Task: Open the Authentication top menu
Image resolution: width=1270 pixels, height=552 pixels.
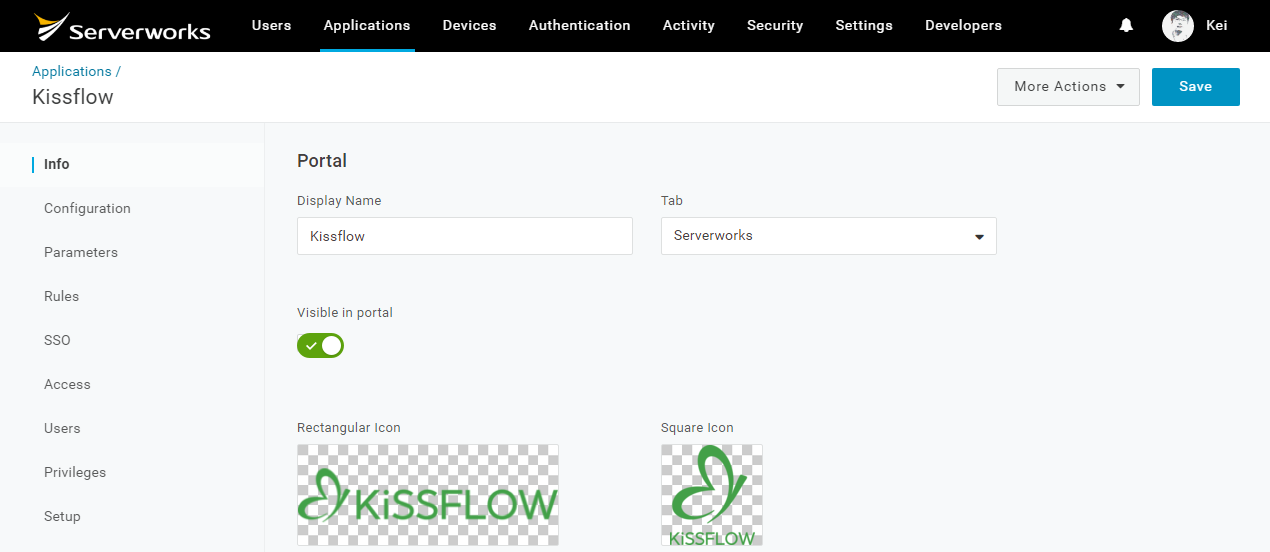Action: click(x=579, y=26)
